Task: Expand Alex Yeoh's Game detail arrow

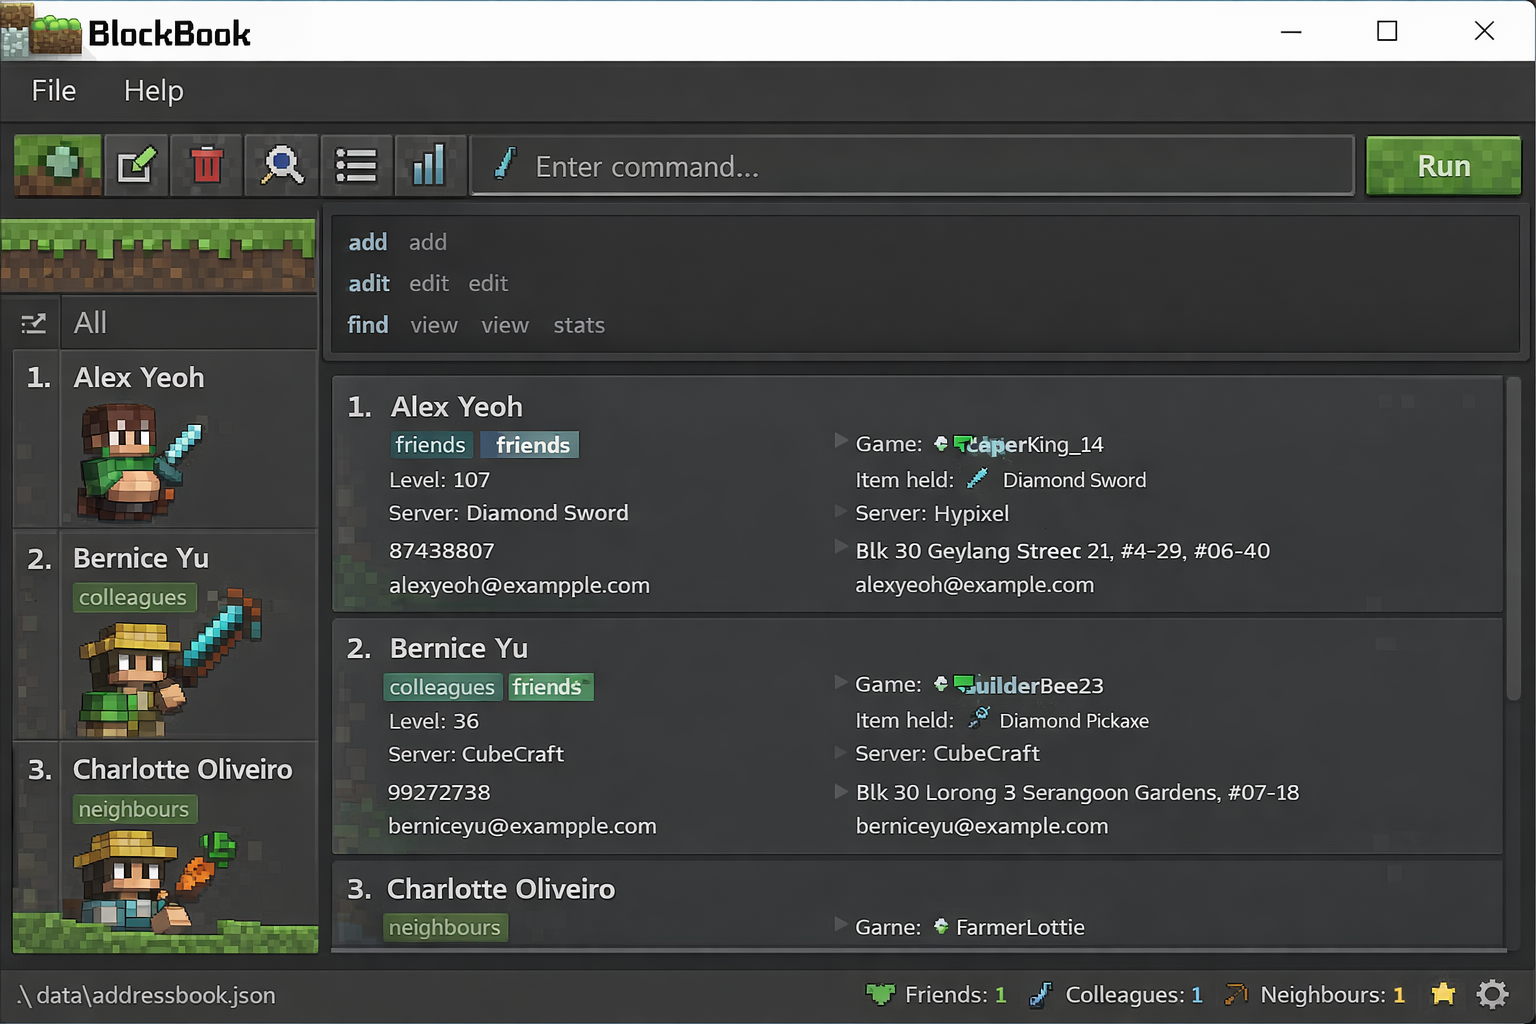Action: click(841, 441)
